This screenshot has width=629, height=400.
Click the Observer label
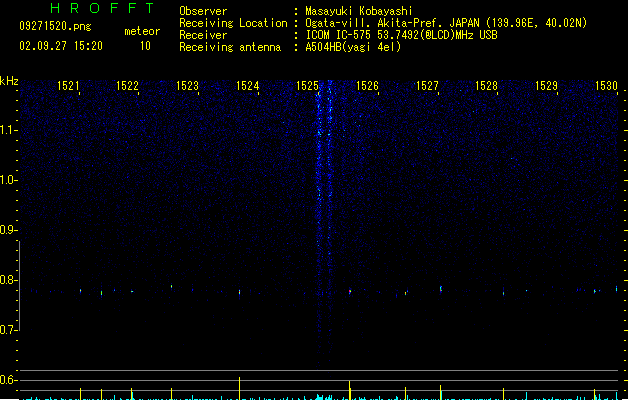pos(203,11)
